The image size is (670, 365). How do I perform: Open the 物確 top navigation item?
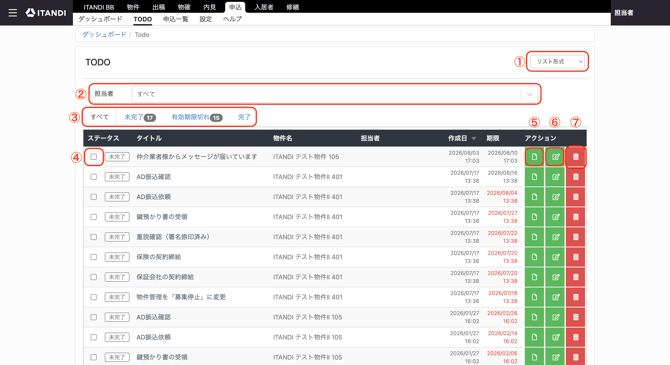pyautogui.click(x=184, y=7)
